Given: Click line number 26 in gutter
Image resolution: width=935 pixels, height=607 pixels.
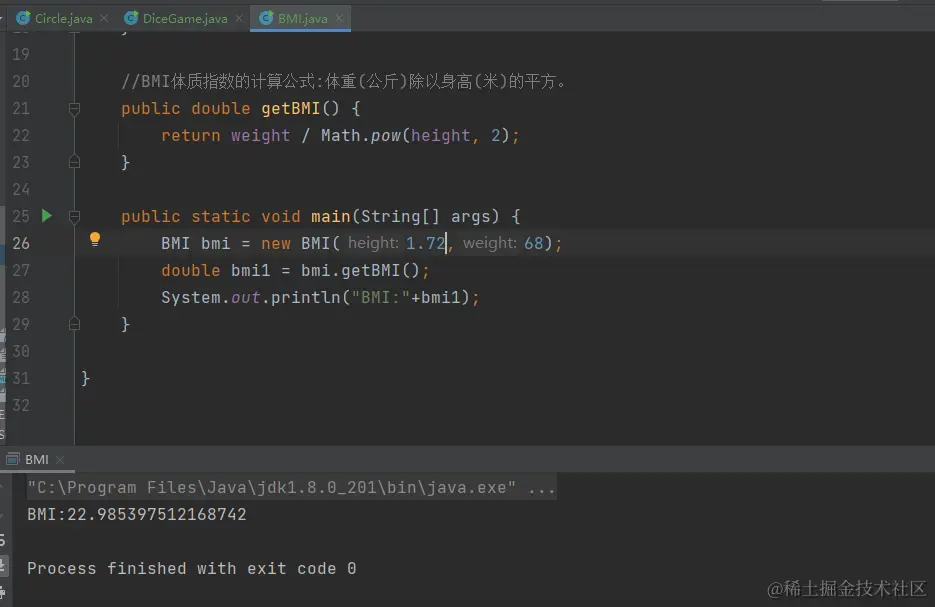Looking at the screenshot, I should coord(21,243).
